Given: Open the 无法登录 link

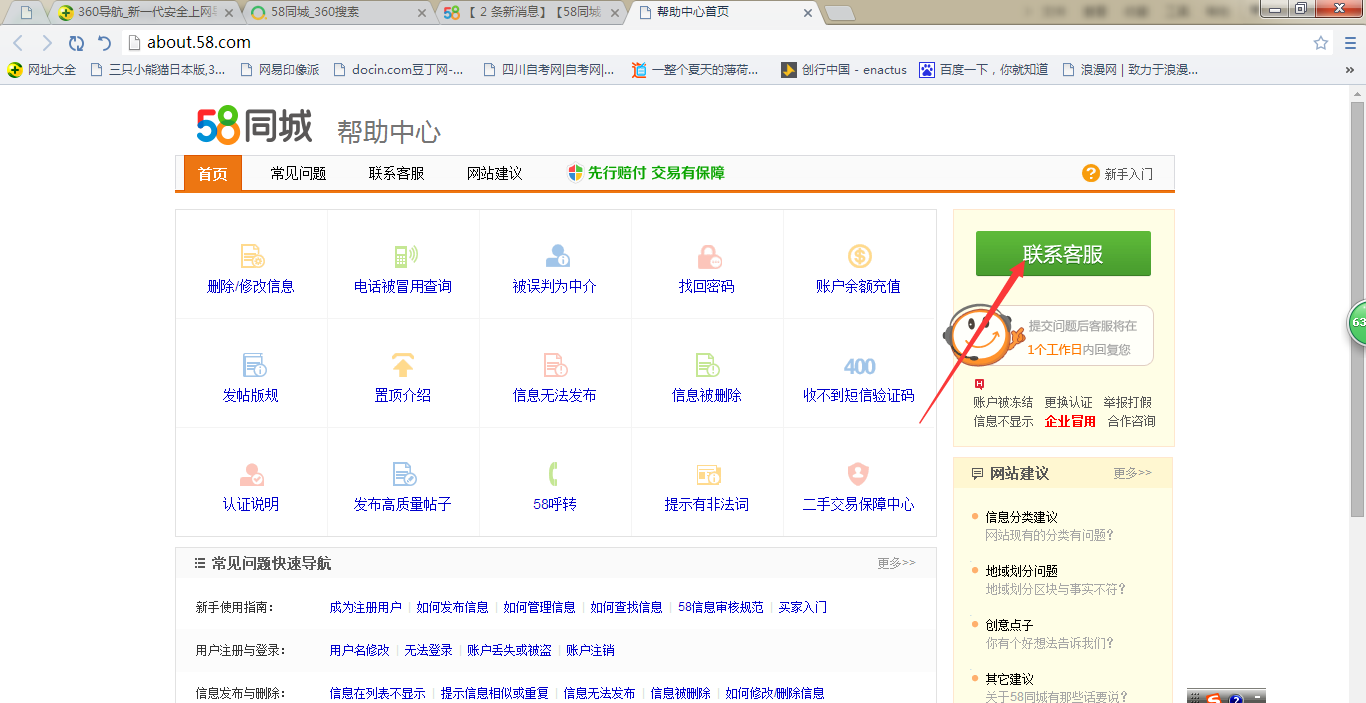Looking at the screenshot, I should coord(428,650).
